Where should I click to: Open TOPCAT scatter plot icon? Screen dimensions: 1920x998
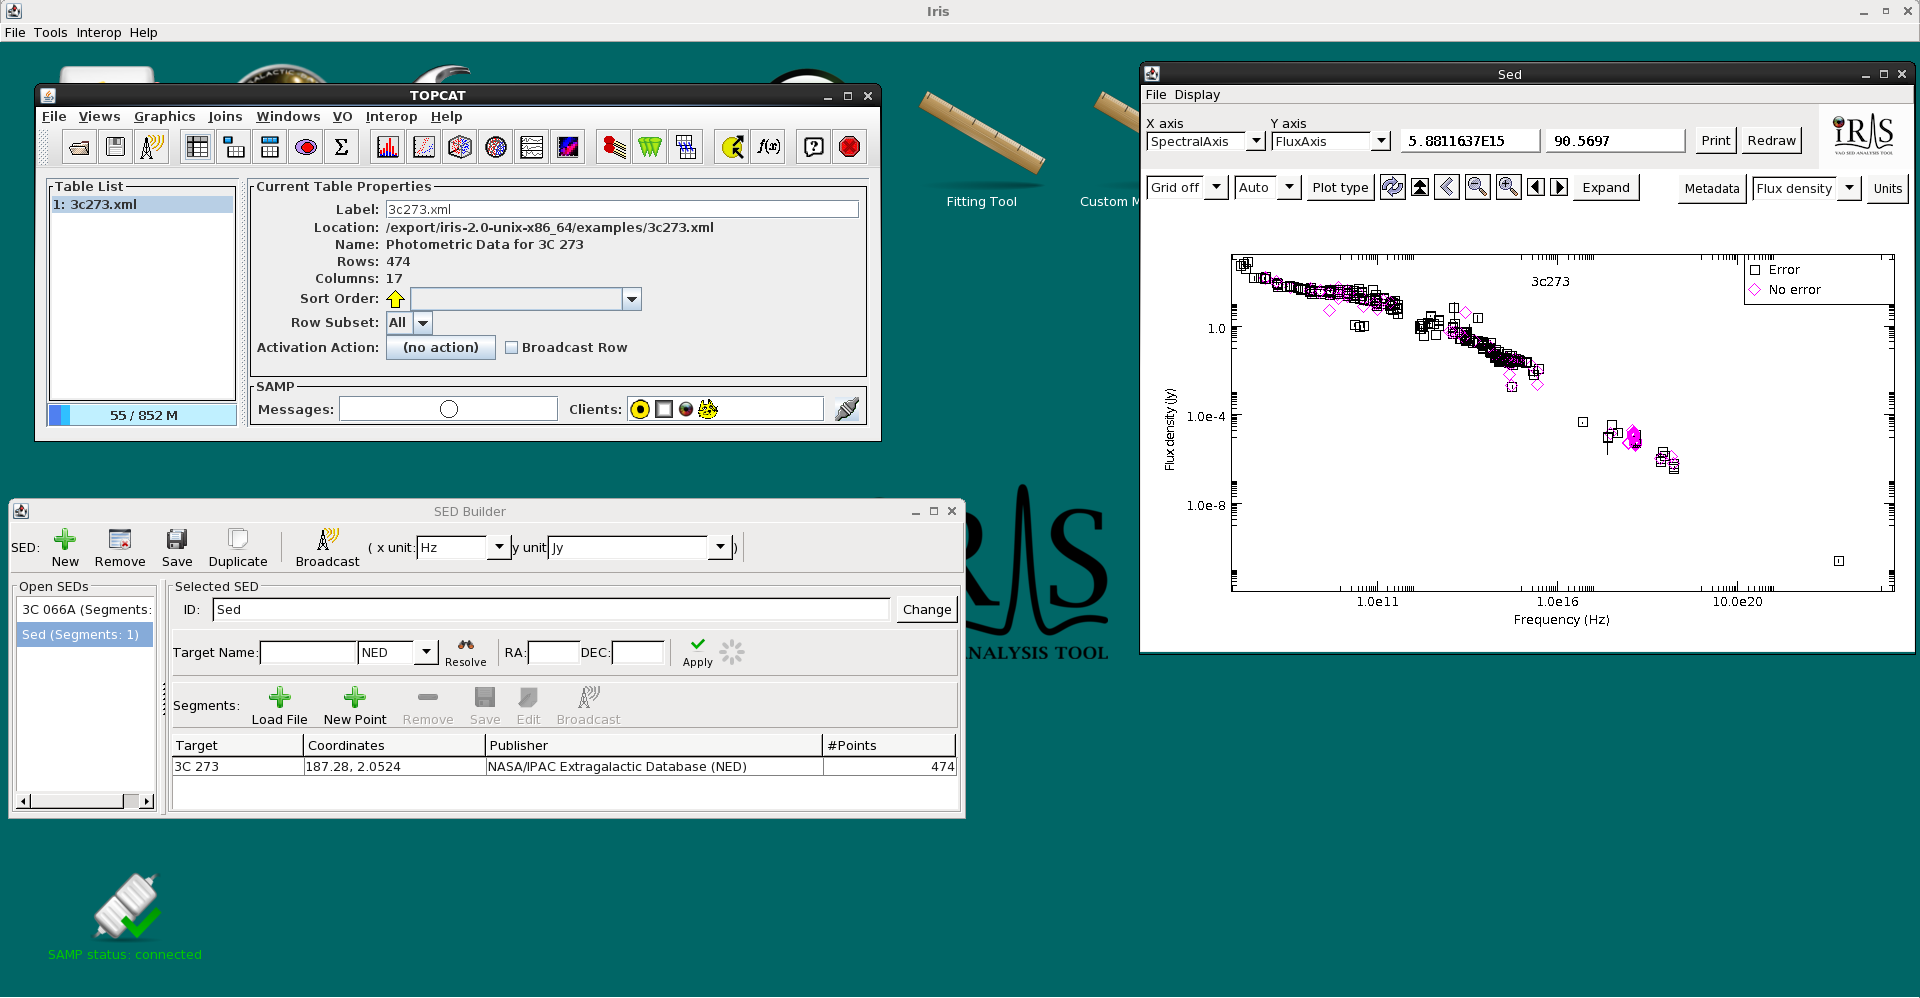[423, 147]
